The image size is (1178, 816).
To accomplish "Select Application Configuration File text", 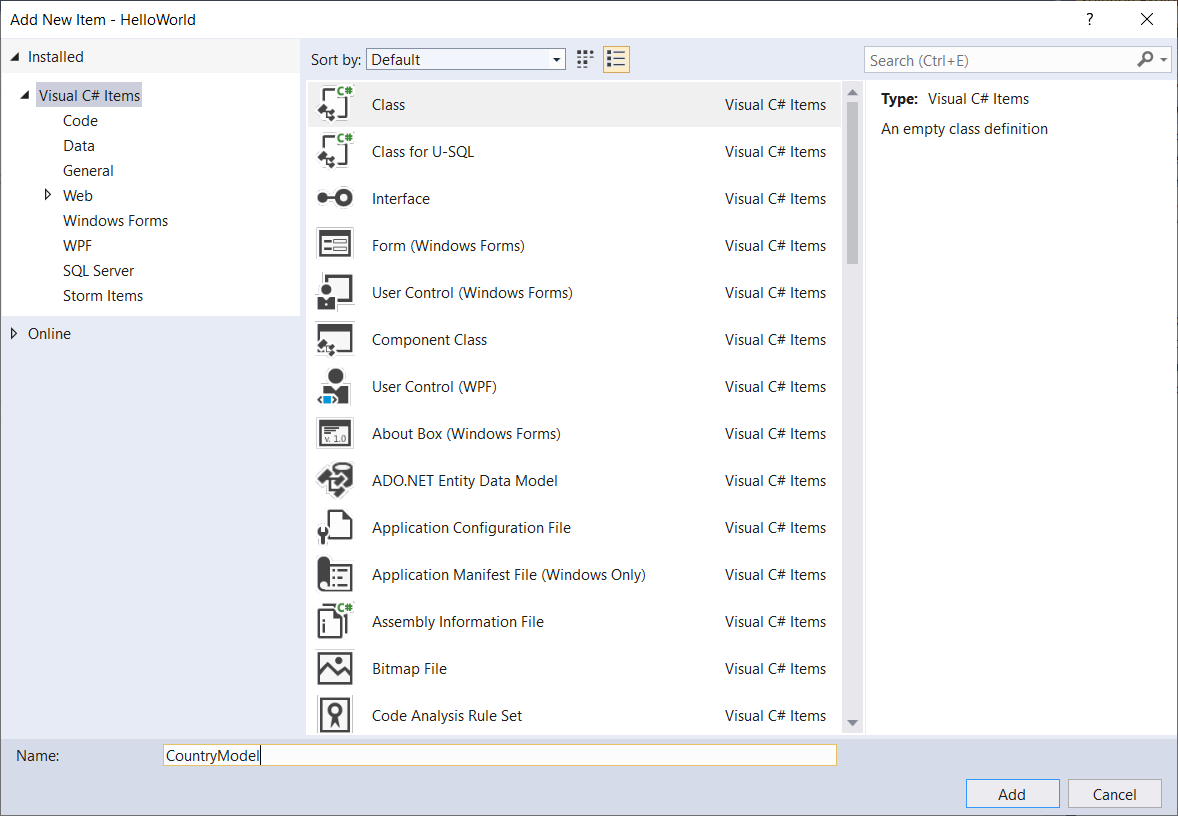I will coord(472,527).
